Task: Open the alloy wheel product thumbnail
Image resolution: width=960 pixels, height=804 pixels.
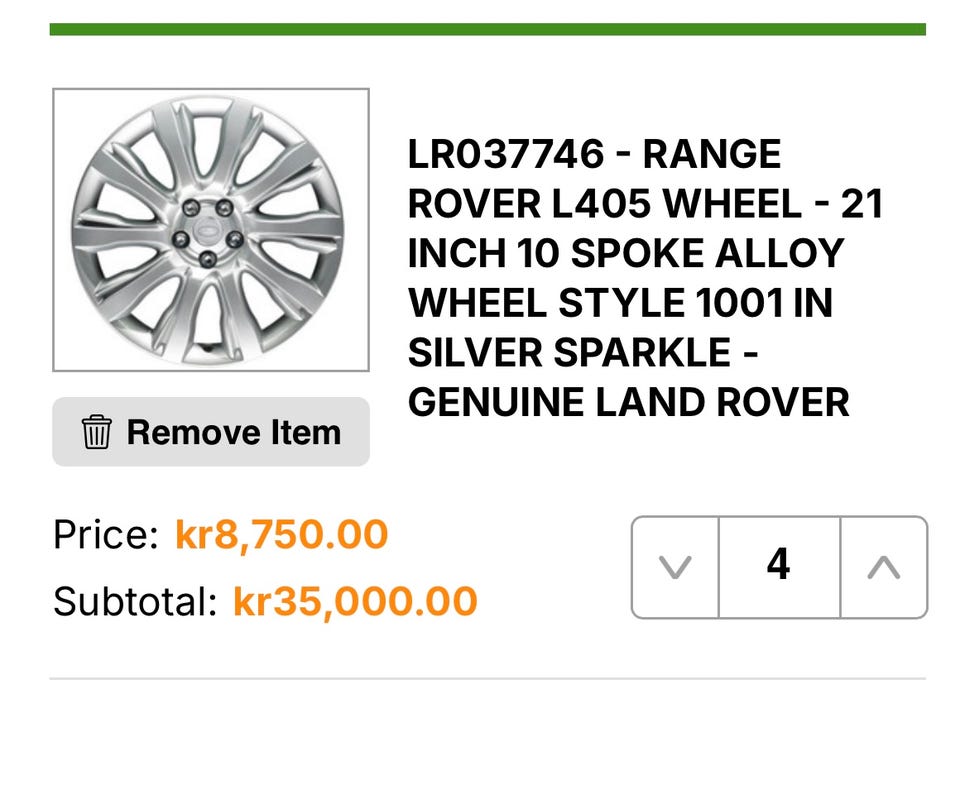Action: (x=211, y=230)
